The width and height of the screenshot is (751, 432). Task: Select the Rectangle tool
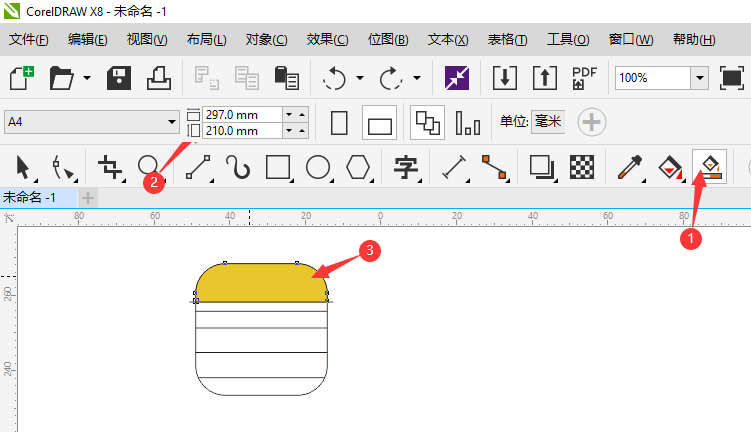point(277,166)
